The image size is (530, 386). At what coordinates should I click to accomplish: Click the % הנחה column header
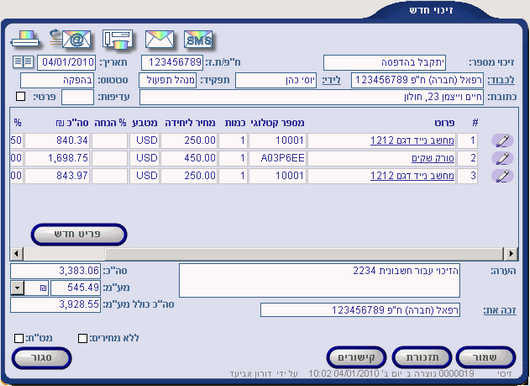click(x=110, y=123)
